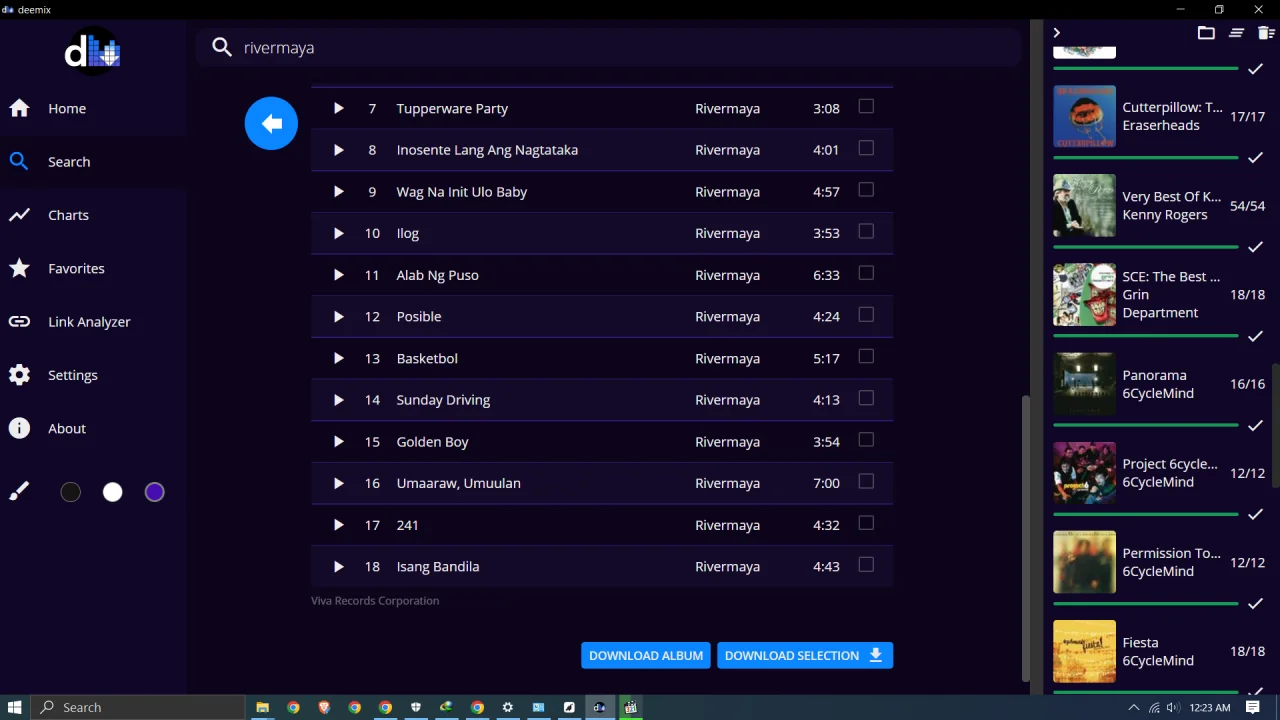The width and height of the screenshot is (1280, 720).
Task: Open File Explorer from taskbar
Action: [x=262, y=707]
